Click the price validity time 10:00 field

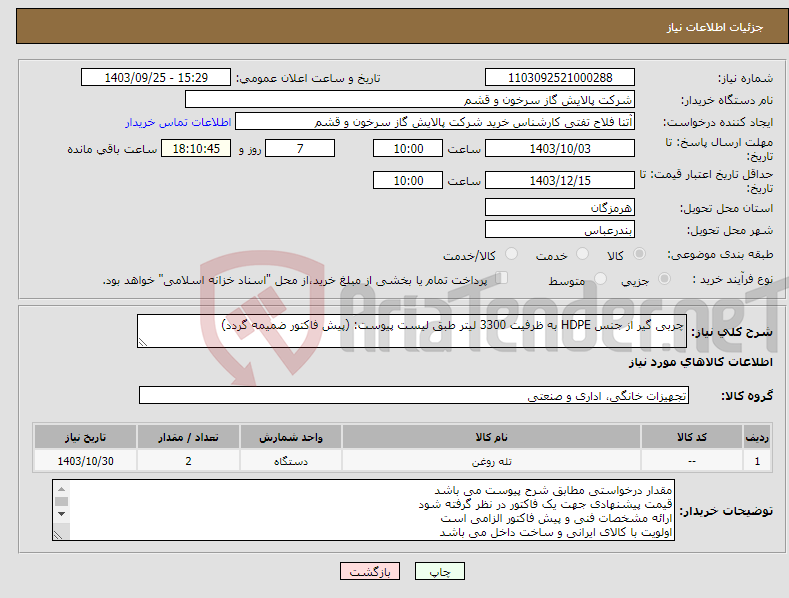coord(408,180)
